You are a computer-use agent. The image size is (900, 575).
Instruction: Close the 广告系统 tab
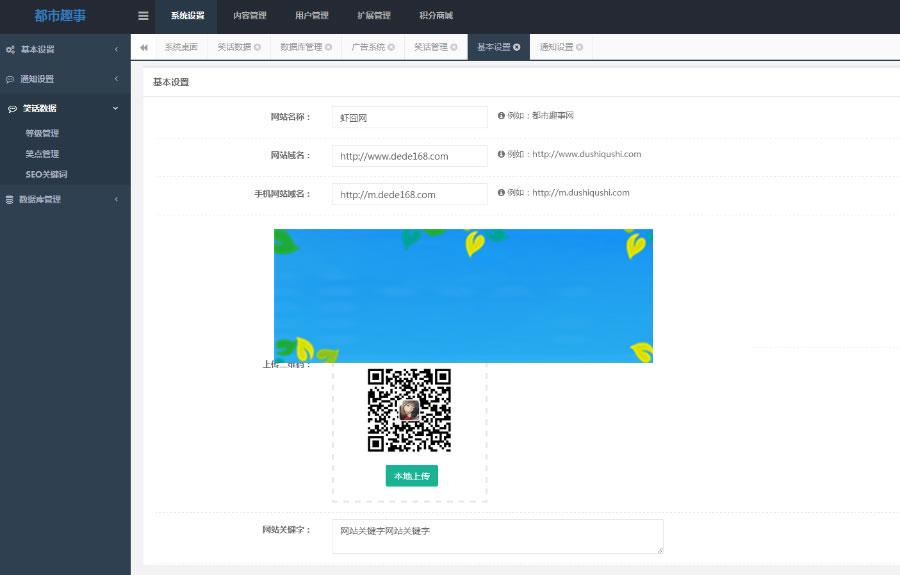coord(391,47)
